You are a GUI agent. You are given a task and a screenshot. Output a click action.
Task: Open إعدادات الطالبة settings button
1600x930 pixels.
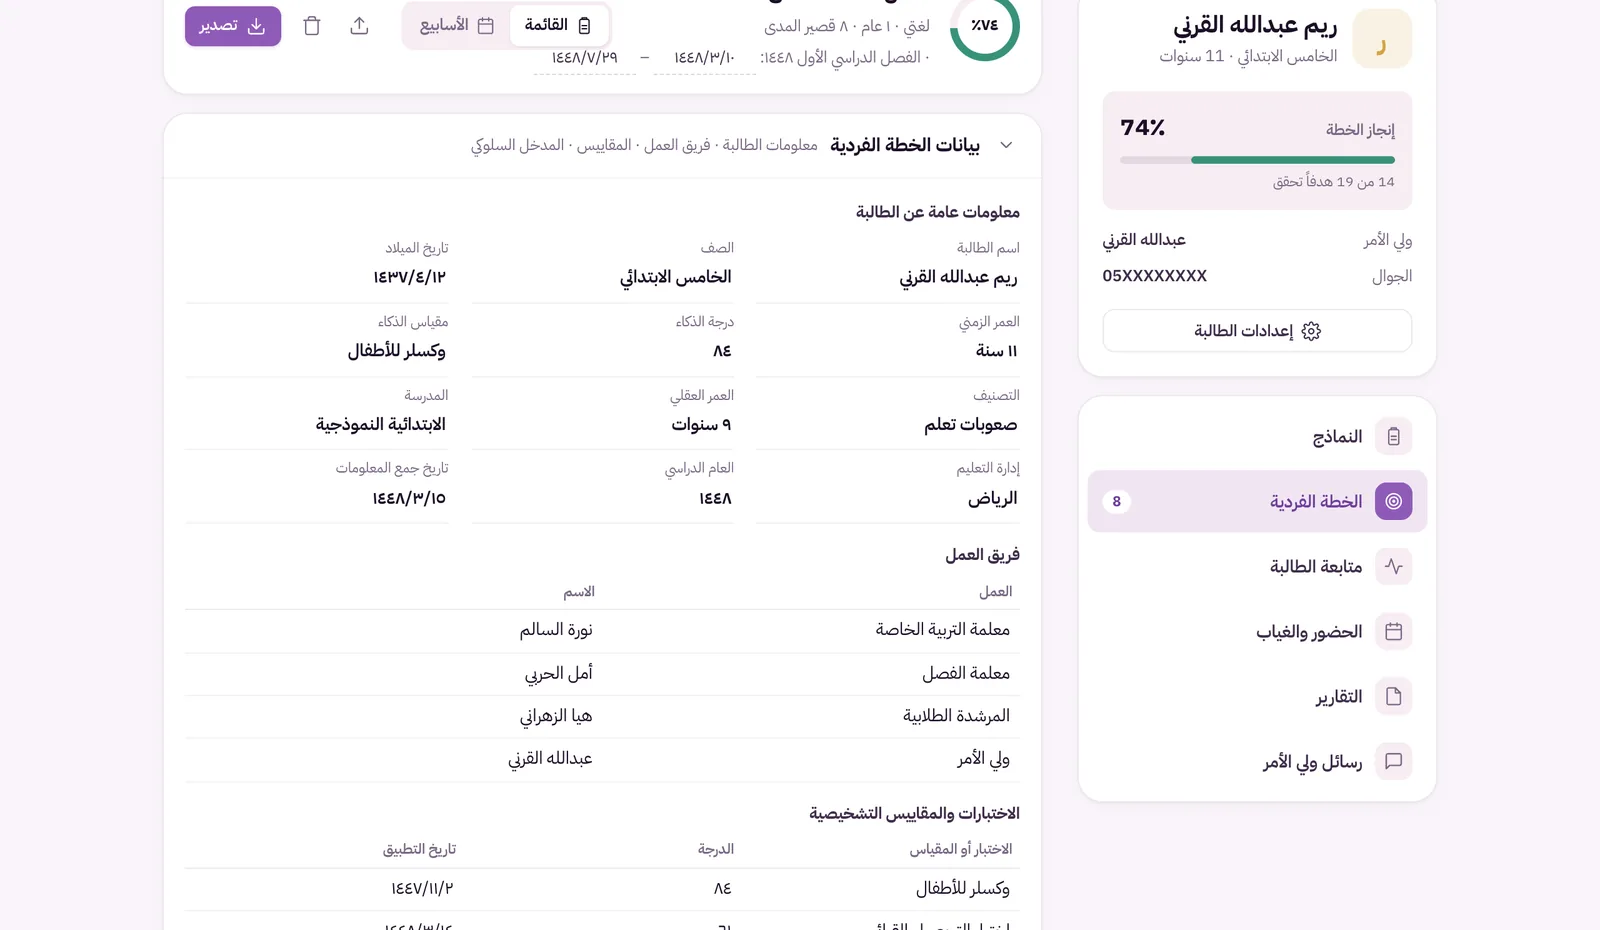(1257, 331)
